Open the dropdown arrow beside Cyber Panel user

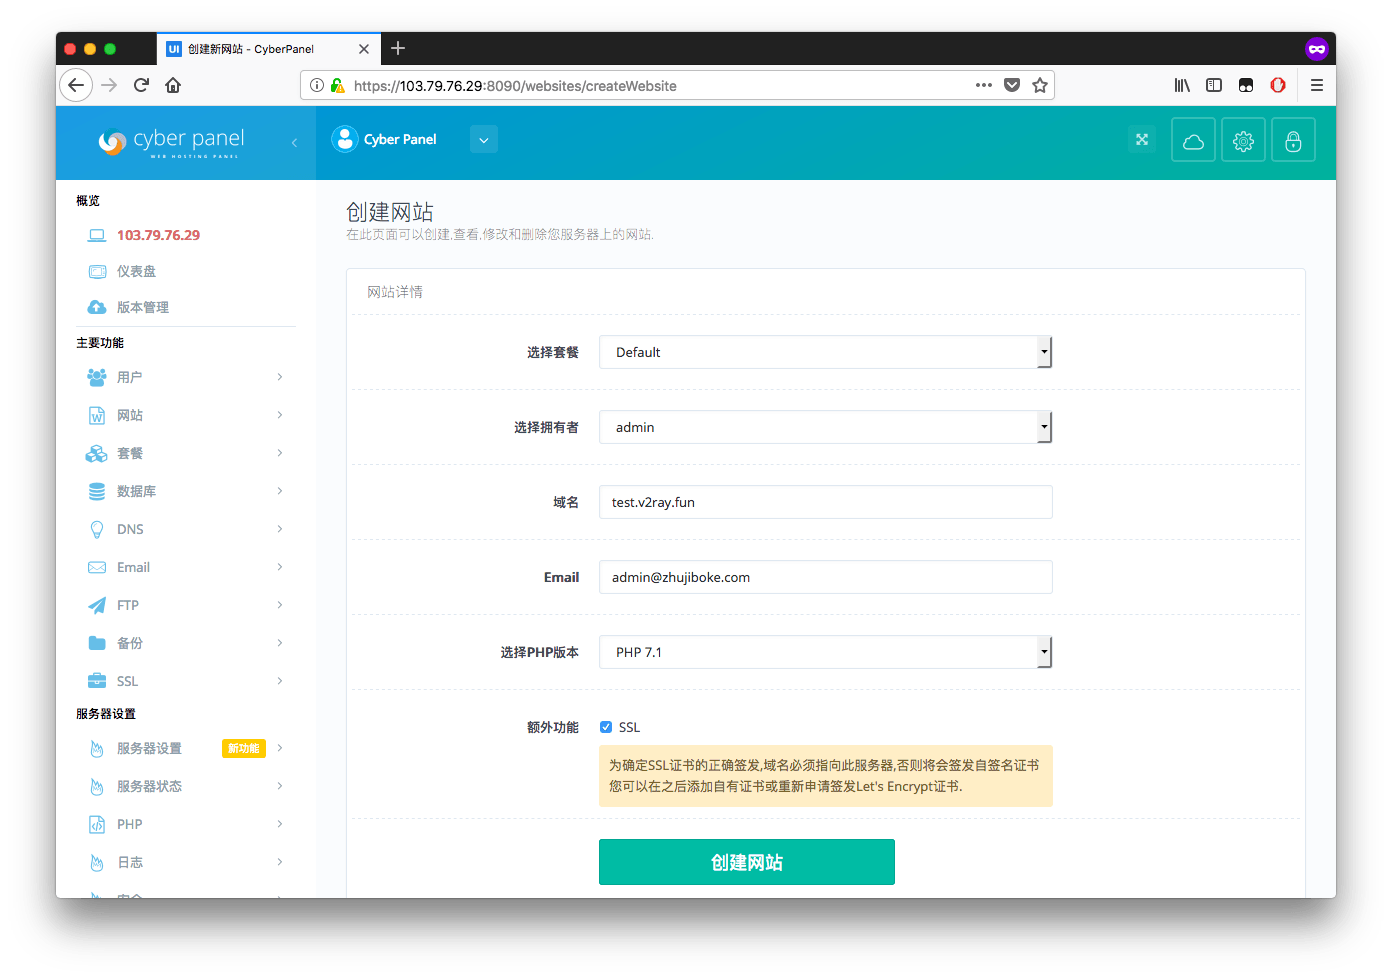click(x=484, y=140)
